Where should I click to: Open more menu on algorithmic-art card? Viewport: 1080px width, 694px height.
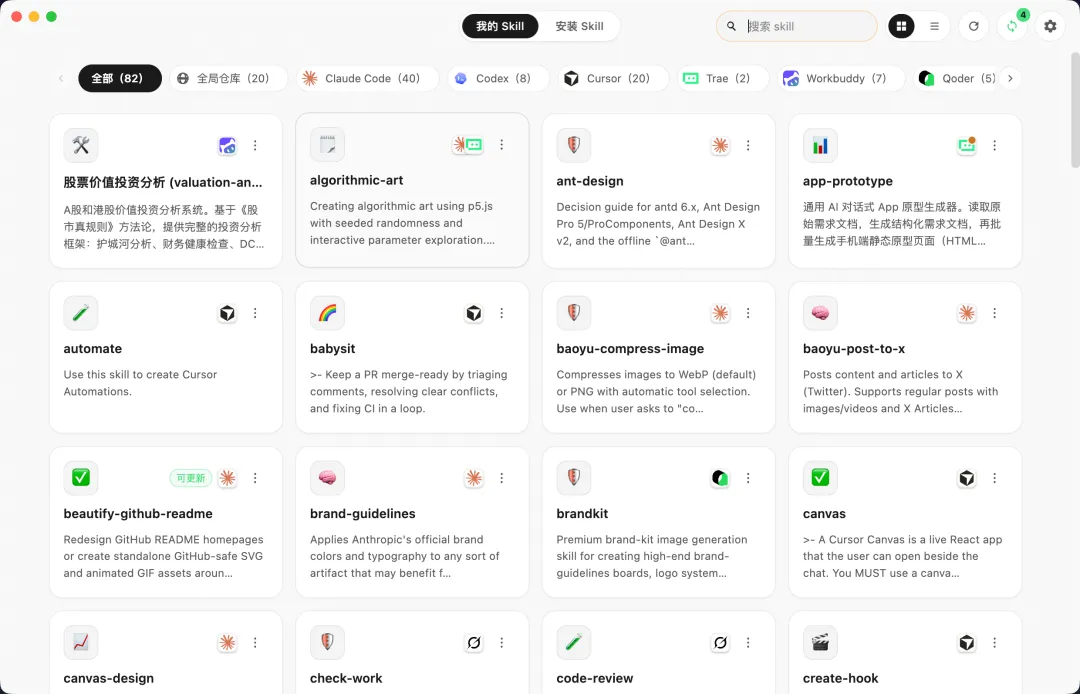501,145
